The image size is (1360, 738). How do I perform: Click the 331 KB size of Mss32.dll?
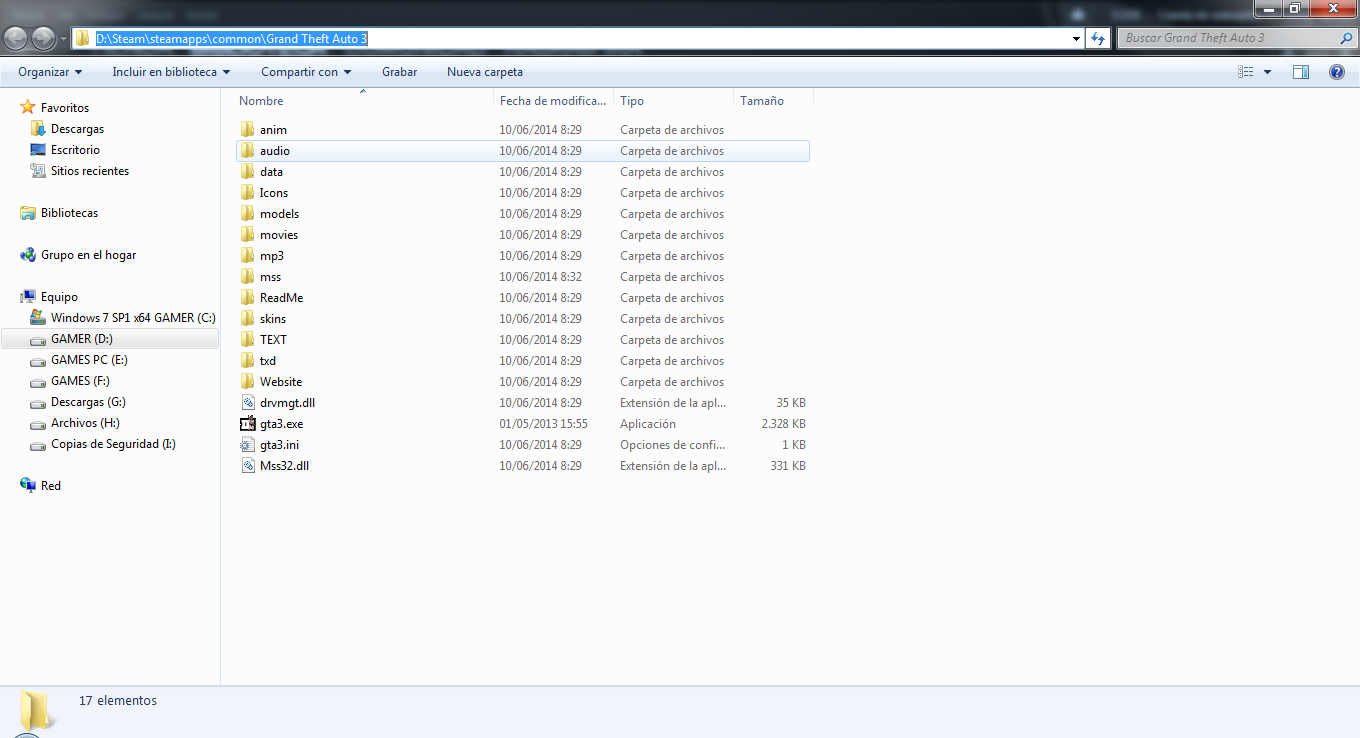point(788,466)
